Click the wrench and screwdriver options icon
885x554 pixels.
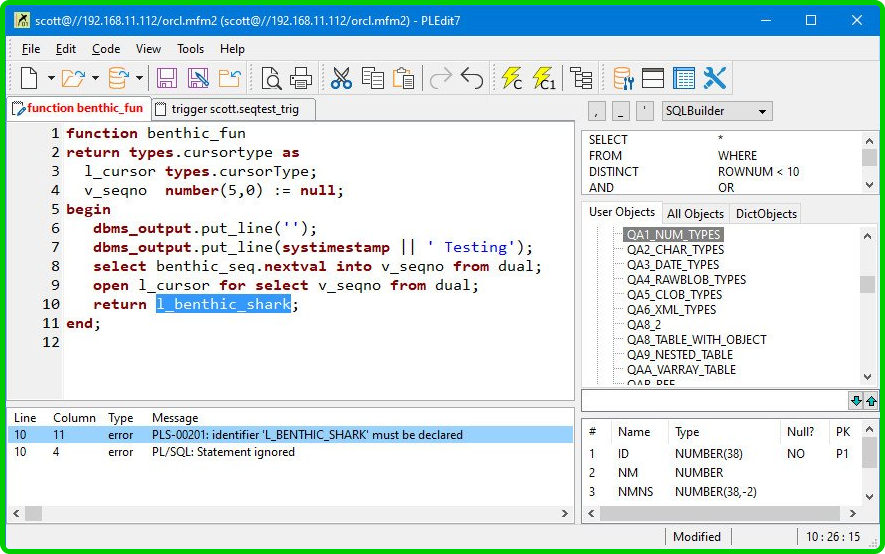coord(715,78)
